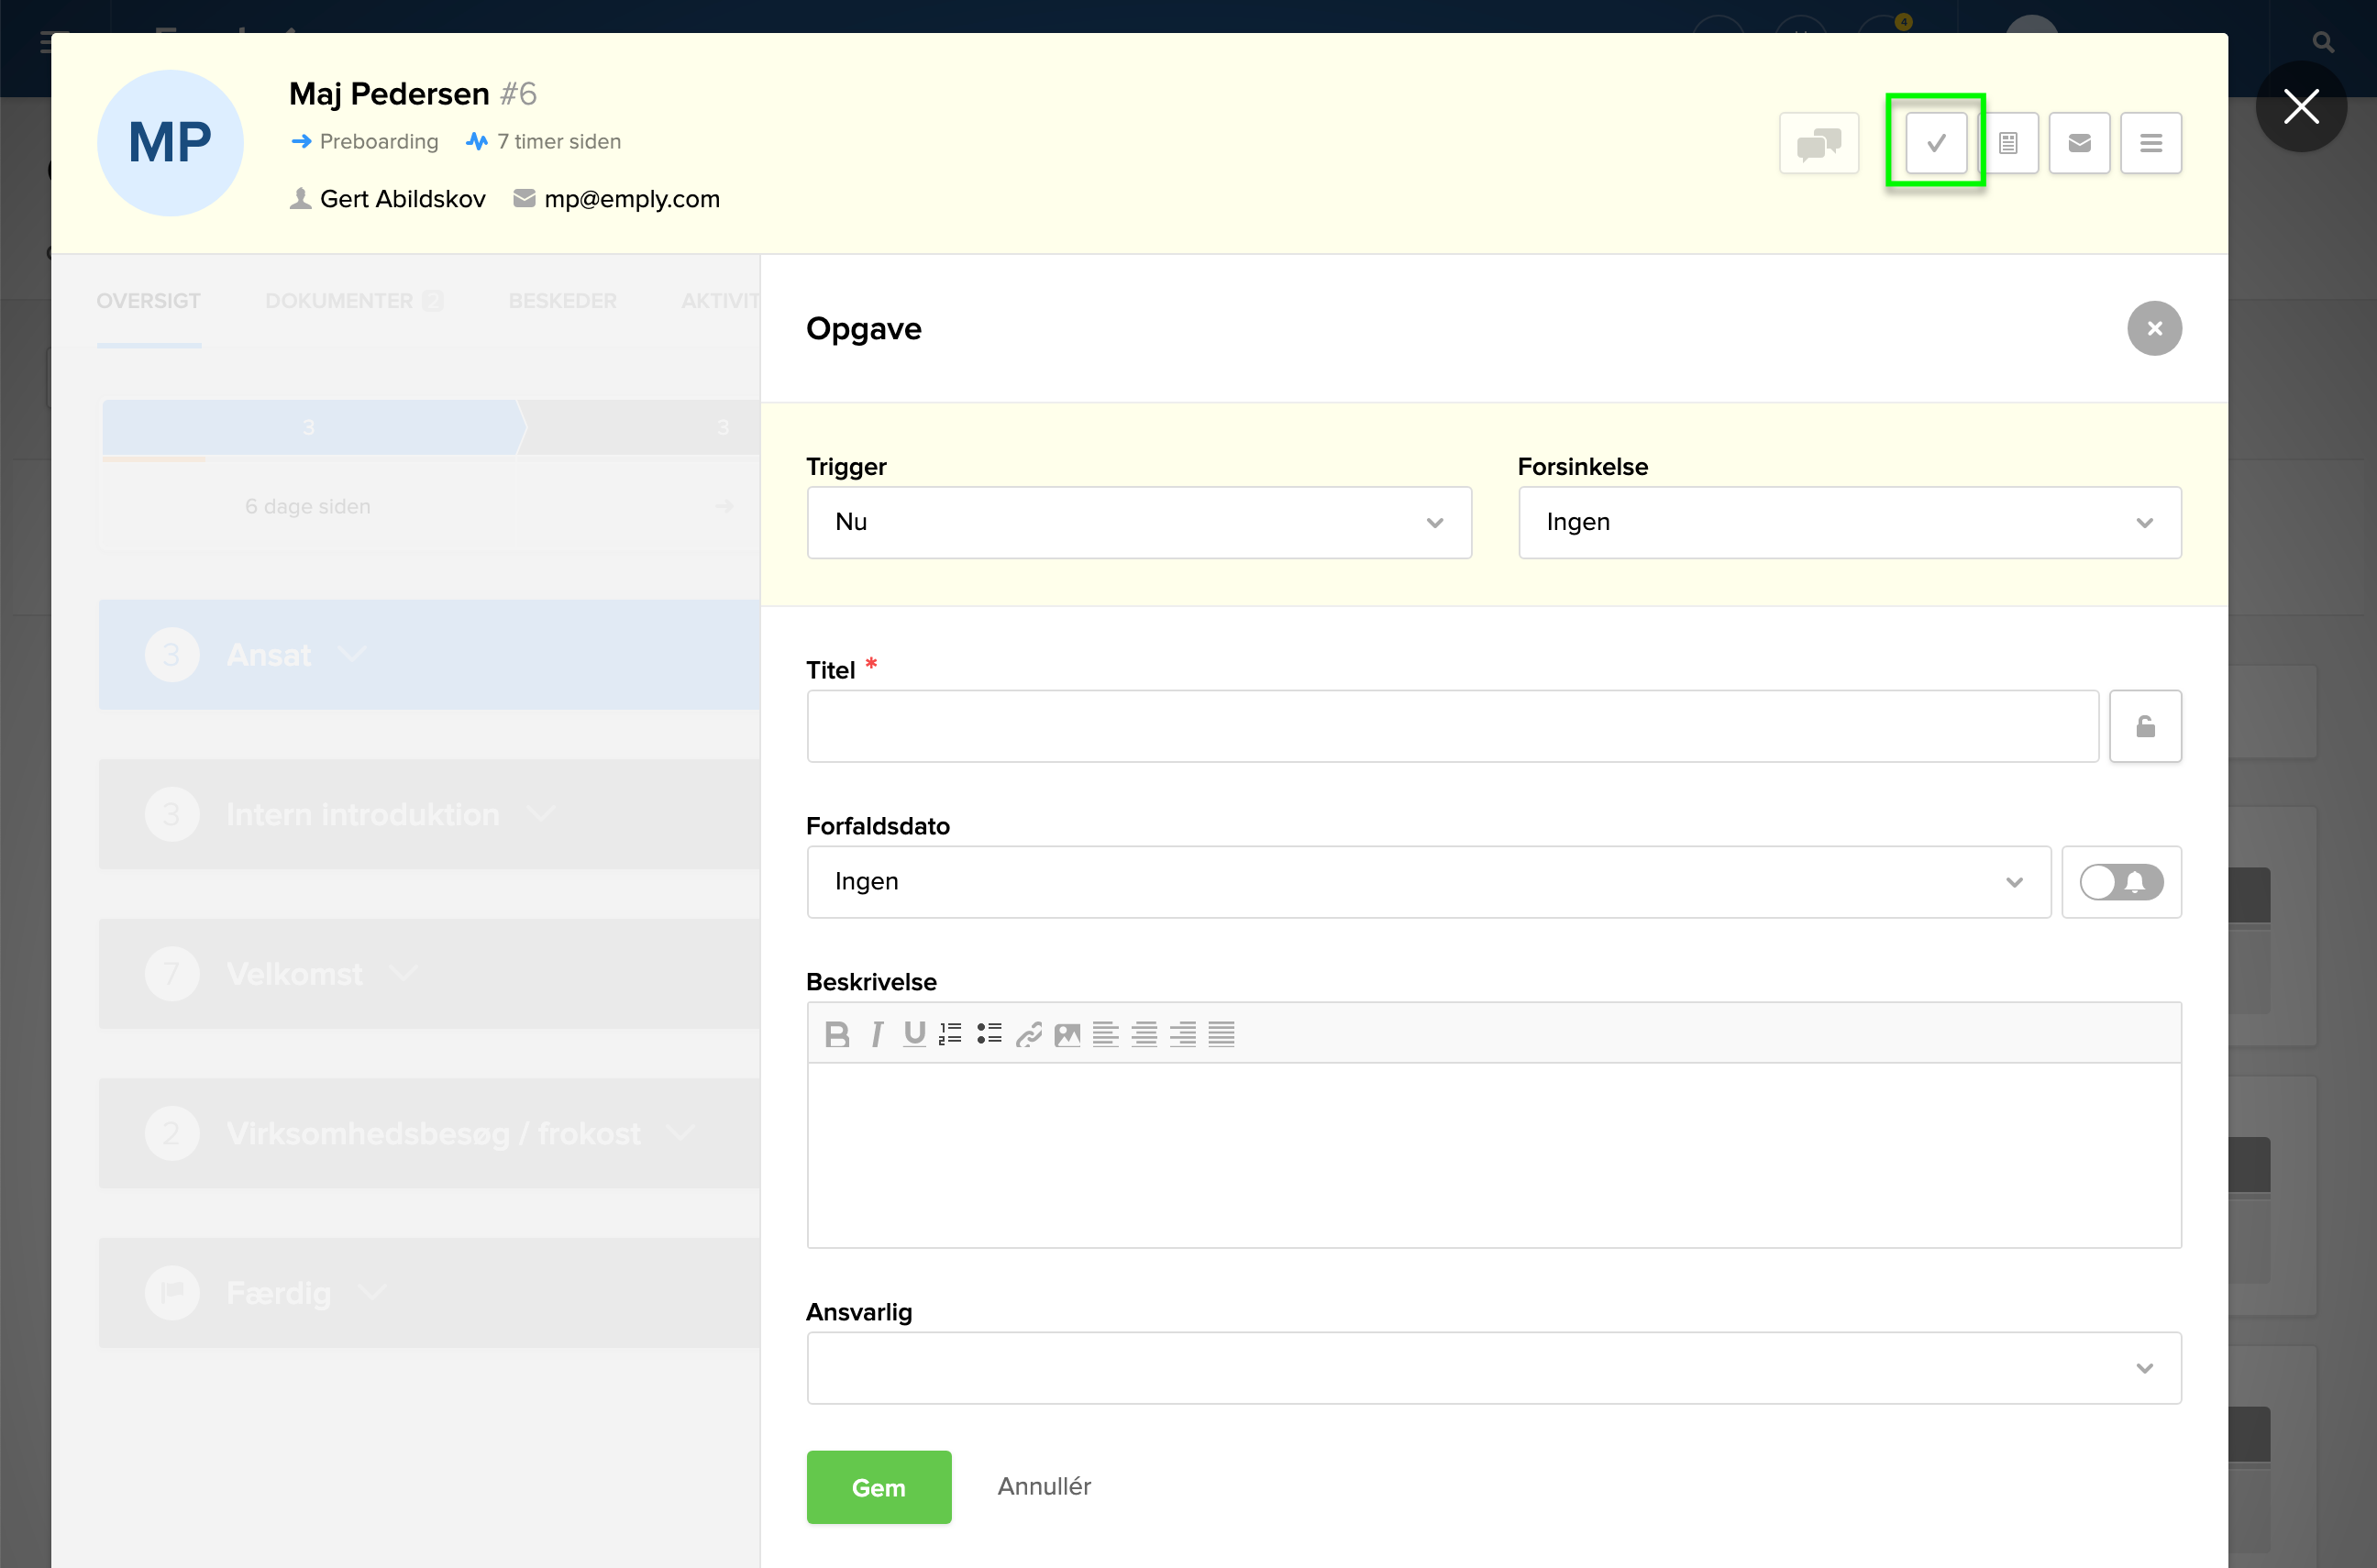2377x1568 pixels.
Task: Click the envelope email icon in header
Action: 2079,143
